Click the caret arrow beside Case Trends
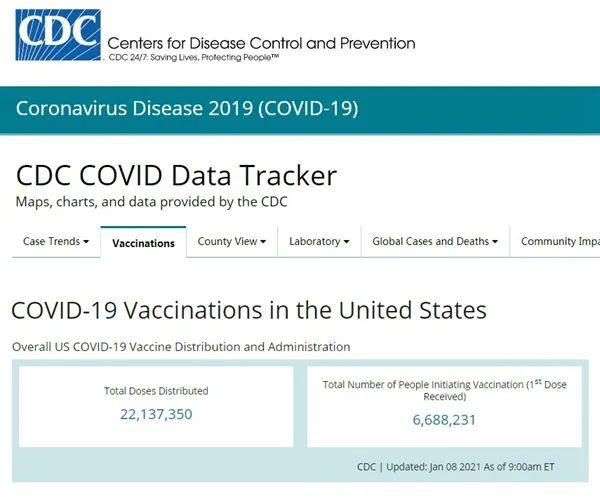This screenshot has width=600, height=504. 86,242
